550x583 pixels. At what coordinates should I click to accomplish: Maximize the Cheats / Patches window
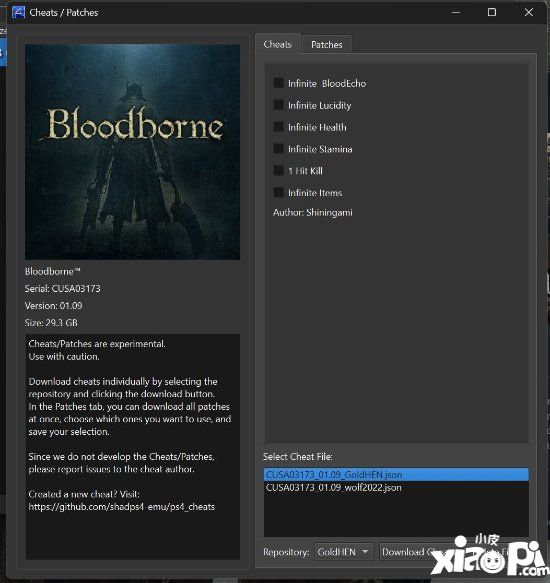[x=492, y=12]
